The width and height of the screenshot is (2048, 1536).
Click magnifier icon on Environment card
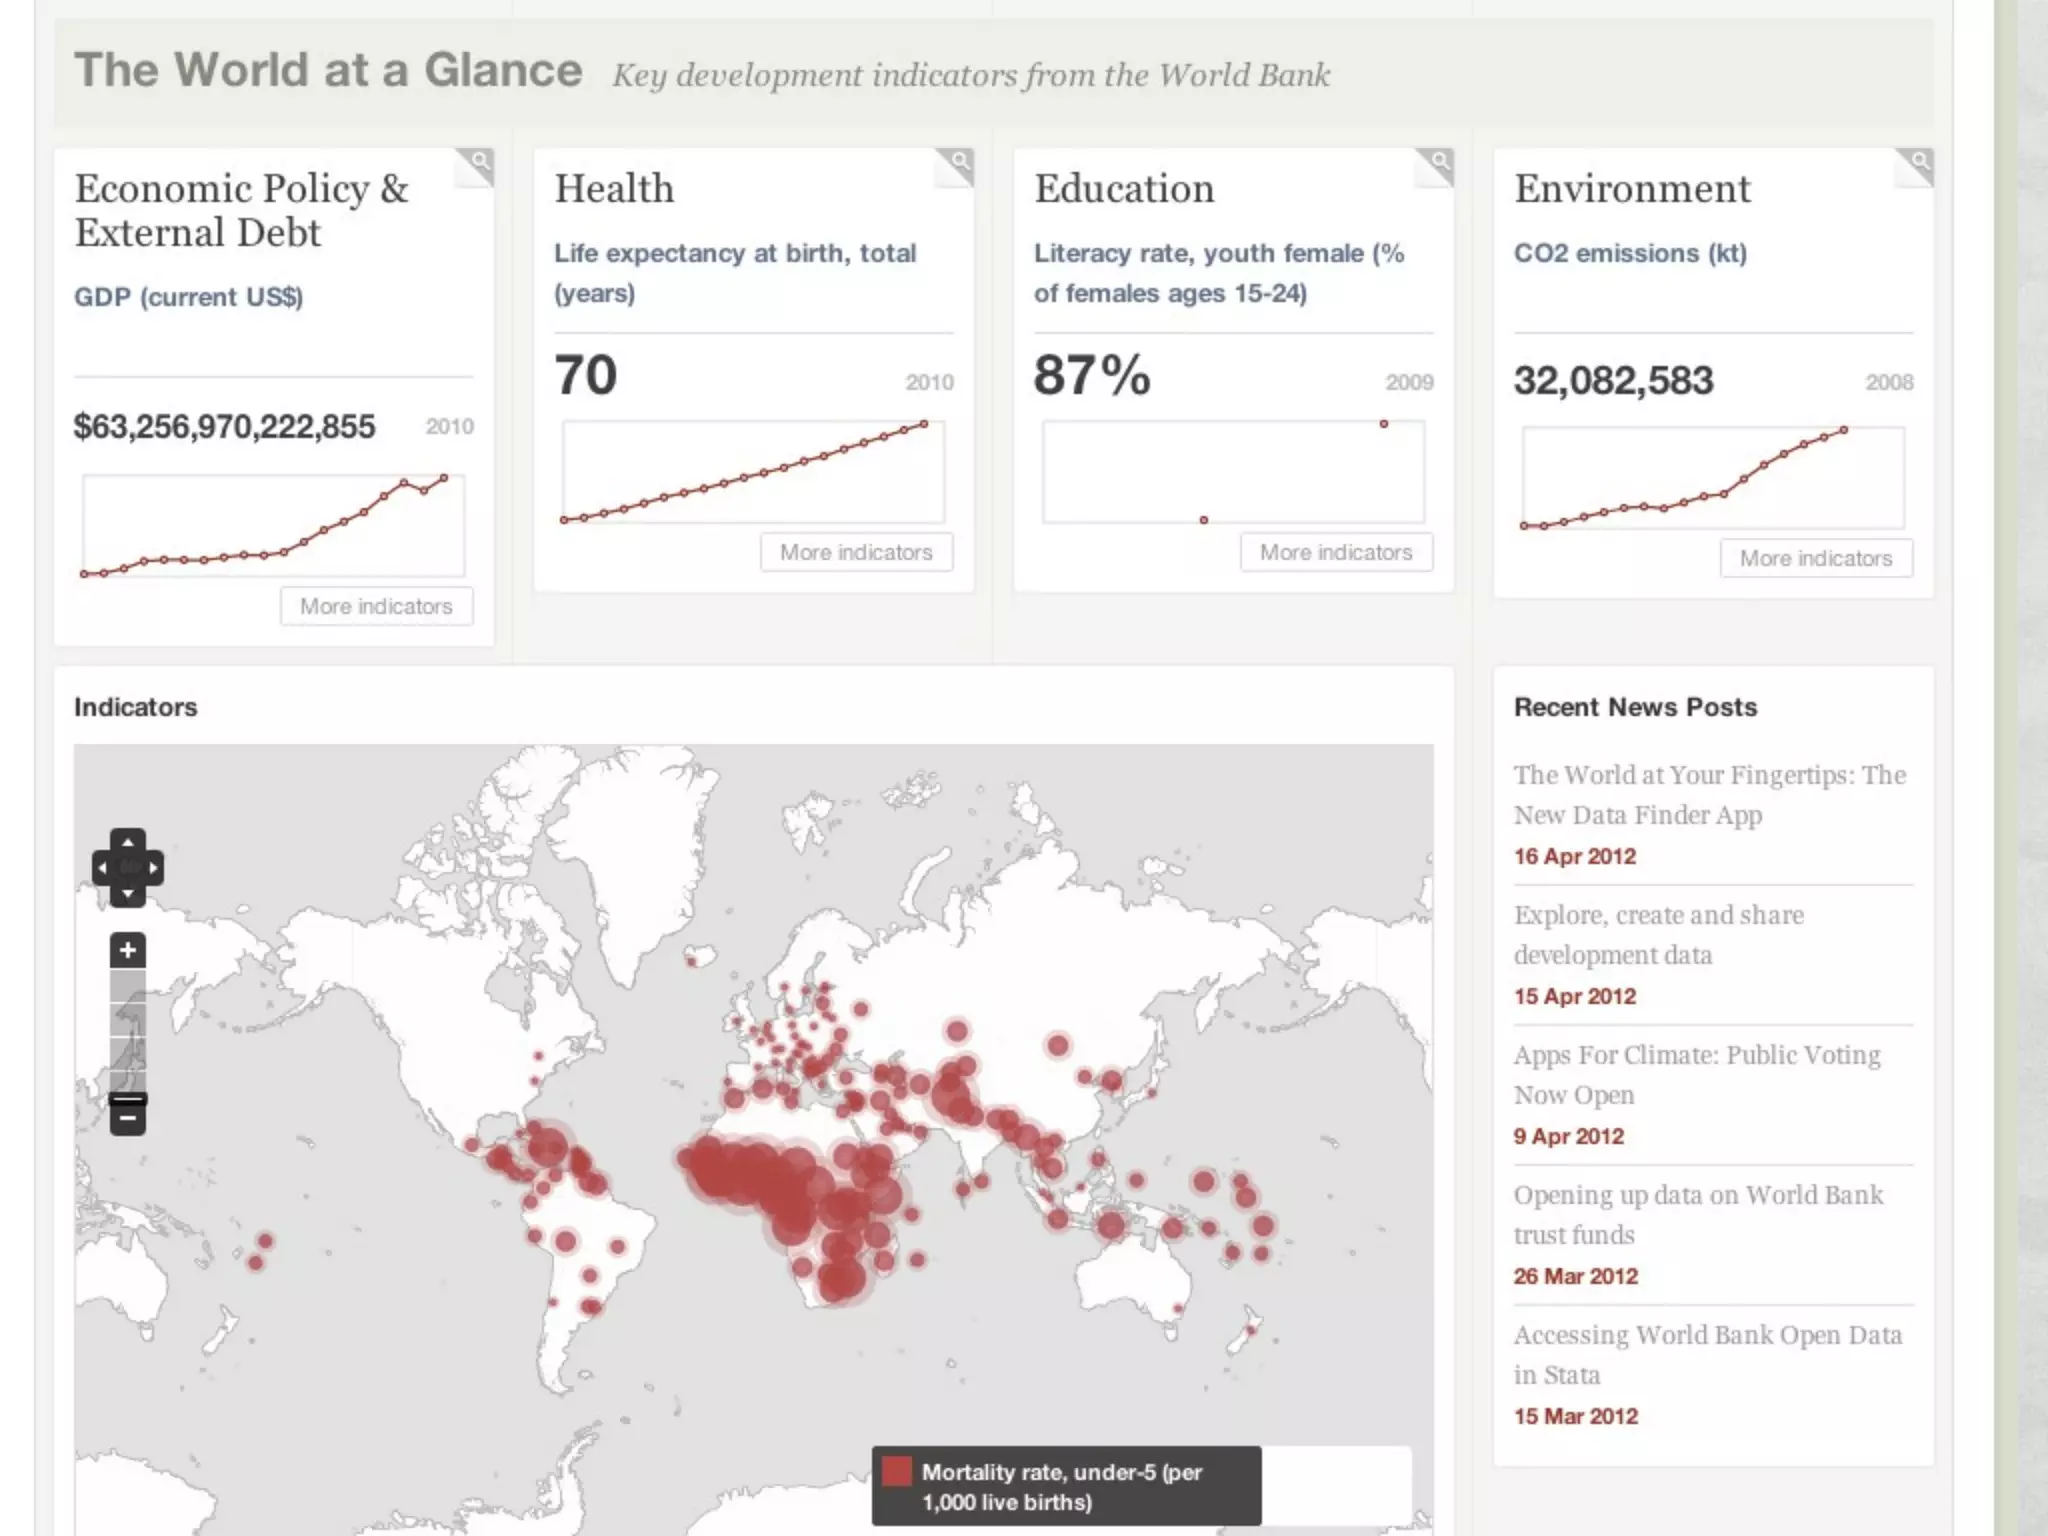[1919, 162]
